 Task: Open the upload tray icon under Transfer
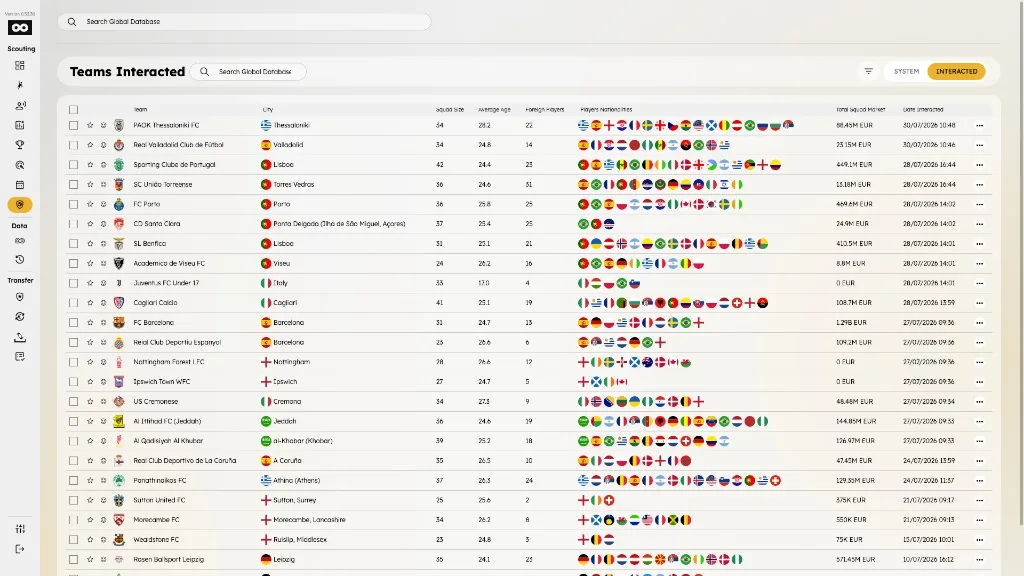click(20, 337)
